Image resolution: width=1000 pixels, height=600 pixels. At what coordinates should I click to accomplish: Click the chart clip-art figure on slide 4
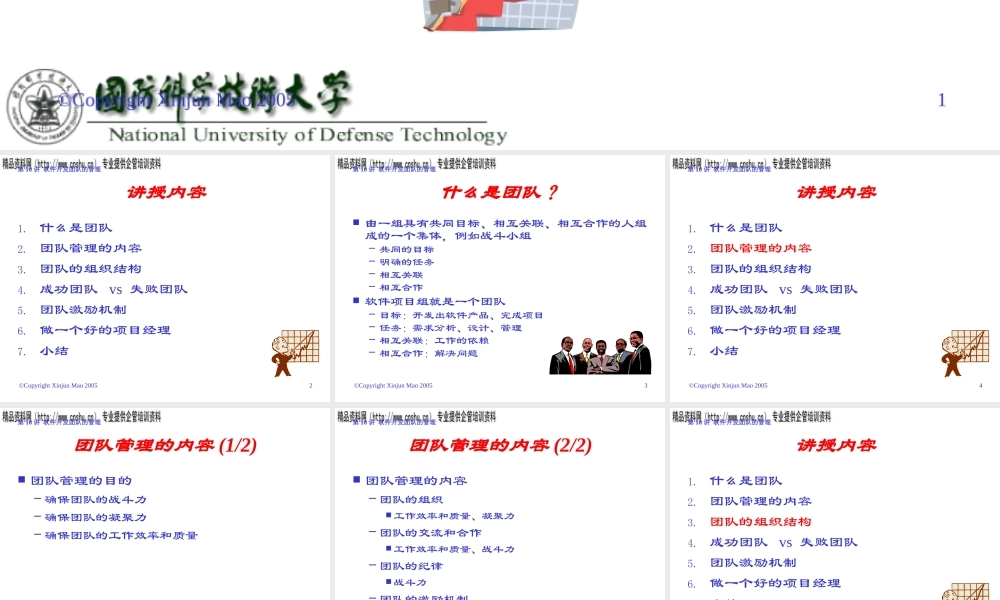tap(965, 353)
